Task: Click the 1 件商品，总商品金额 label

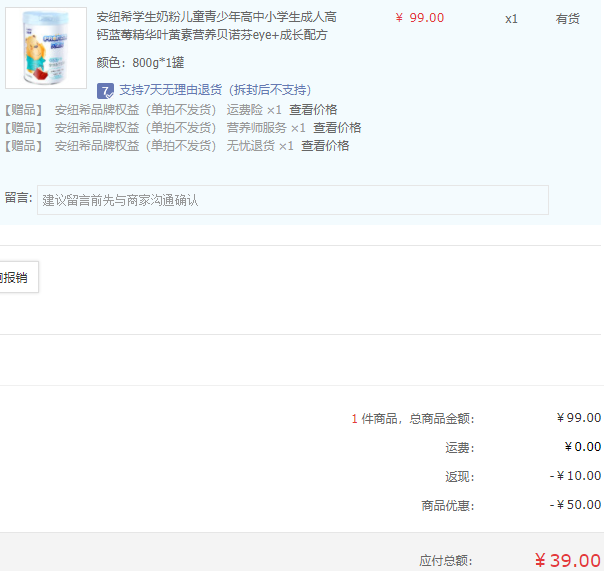Action: pos(413,419)
